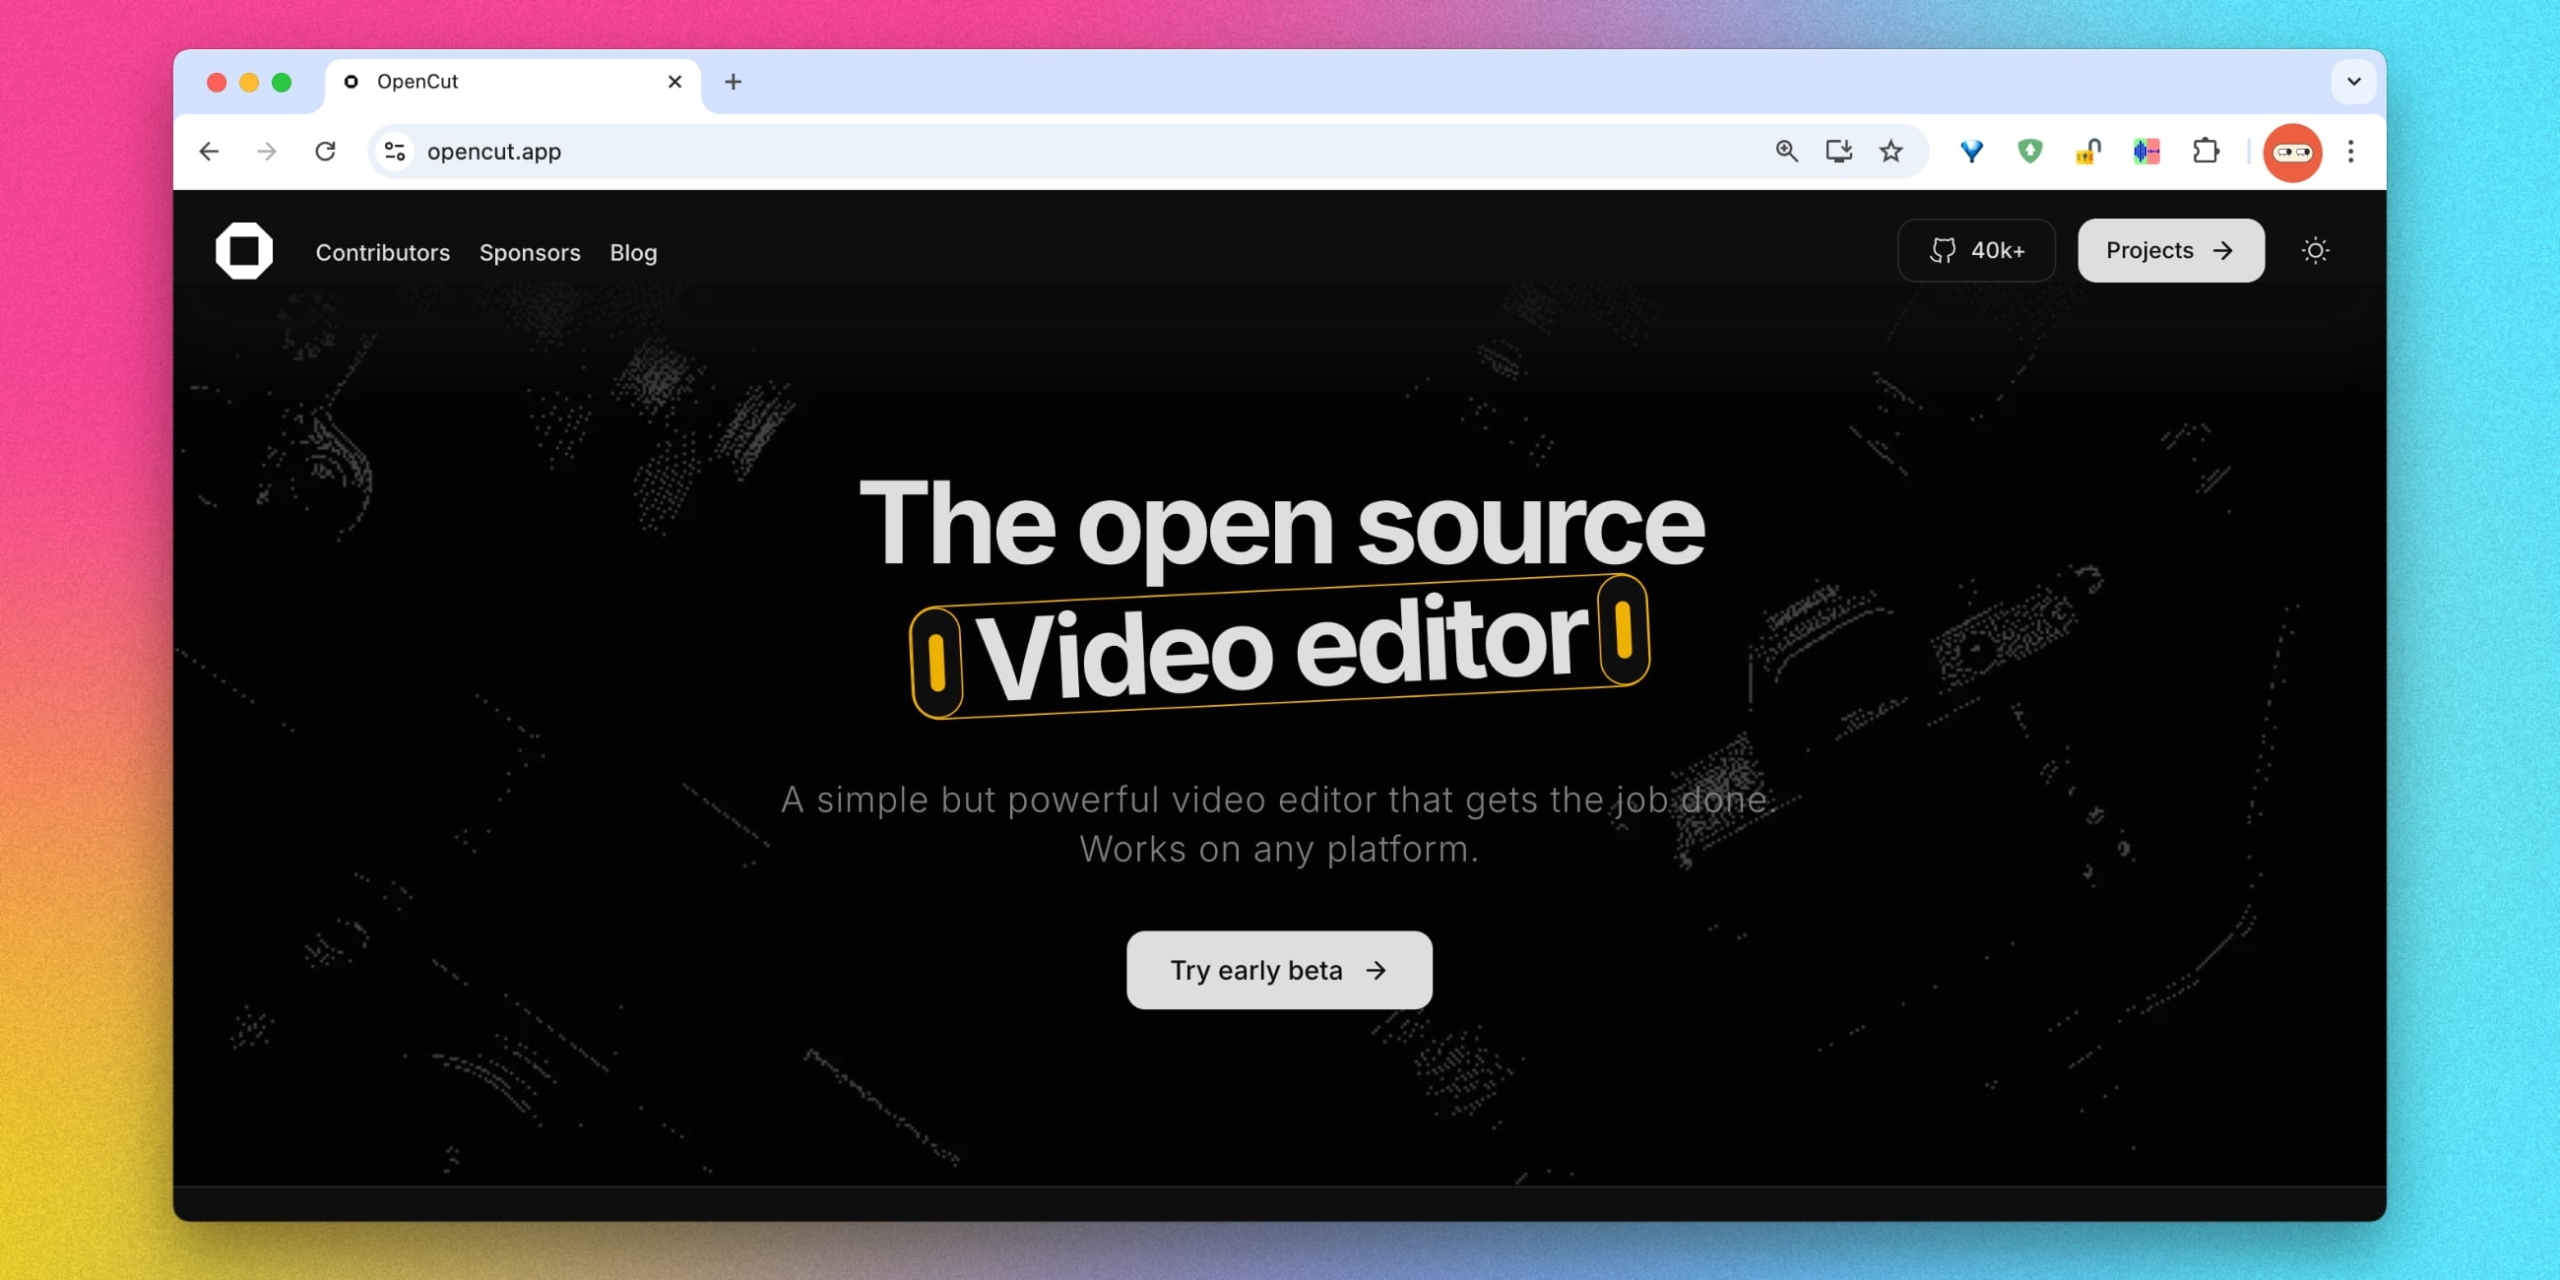Bookmark the page using the star icon
The image size is (2560, 1280).
pos(1891,151)
